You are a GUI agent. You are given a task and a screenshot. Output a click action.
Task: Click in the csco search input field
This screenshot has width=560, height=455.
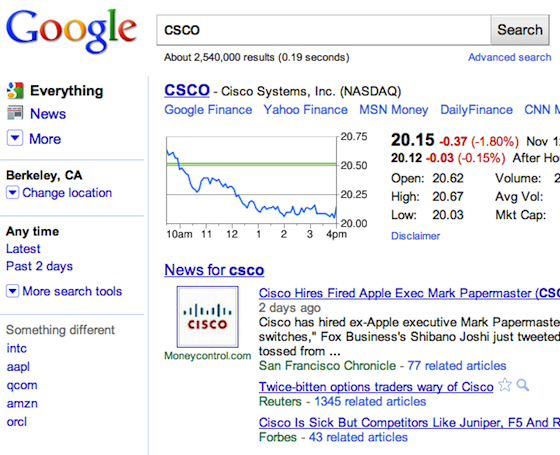point(324,30)
